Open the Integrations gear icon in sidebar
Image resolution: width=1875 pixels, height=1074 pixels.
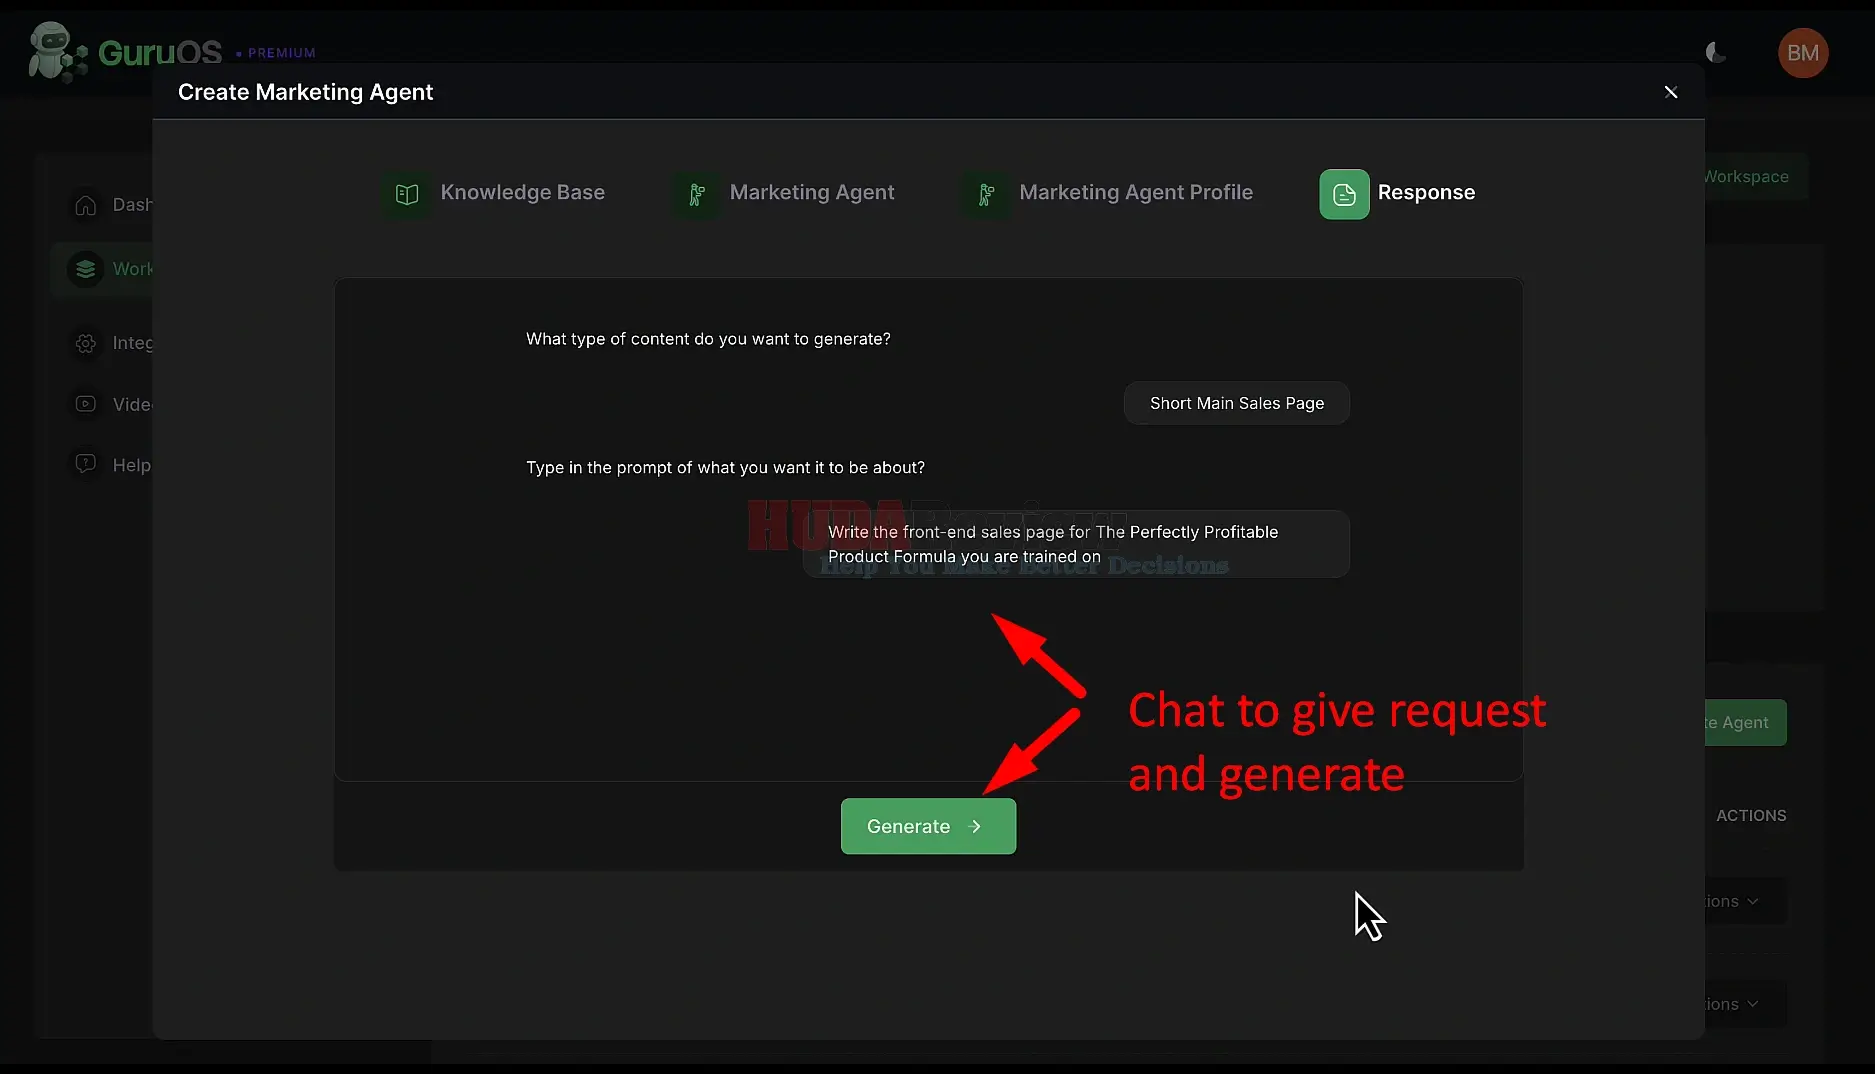coord(86,343)
